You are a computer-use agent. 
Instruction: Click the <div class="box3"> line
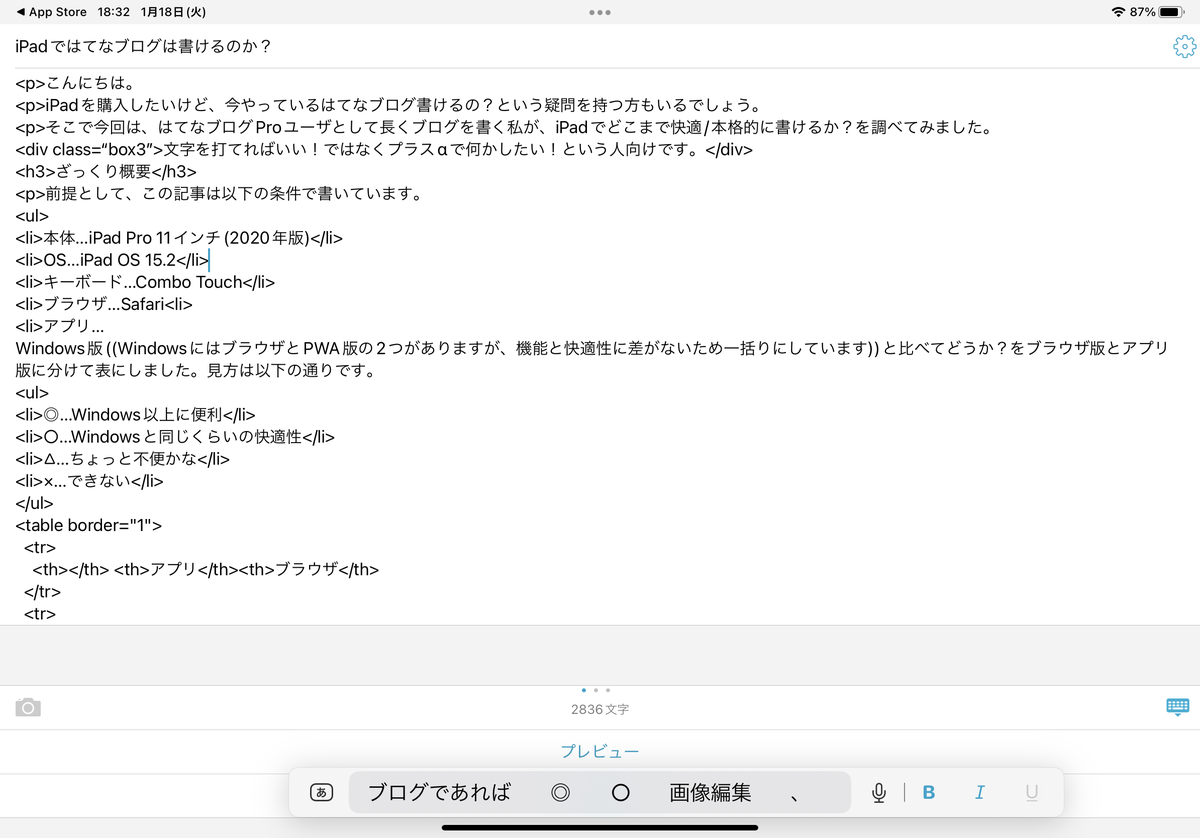coord(384,150)
